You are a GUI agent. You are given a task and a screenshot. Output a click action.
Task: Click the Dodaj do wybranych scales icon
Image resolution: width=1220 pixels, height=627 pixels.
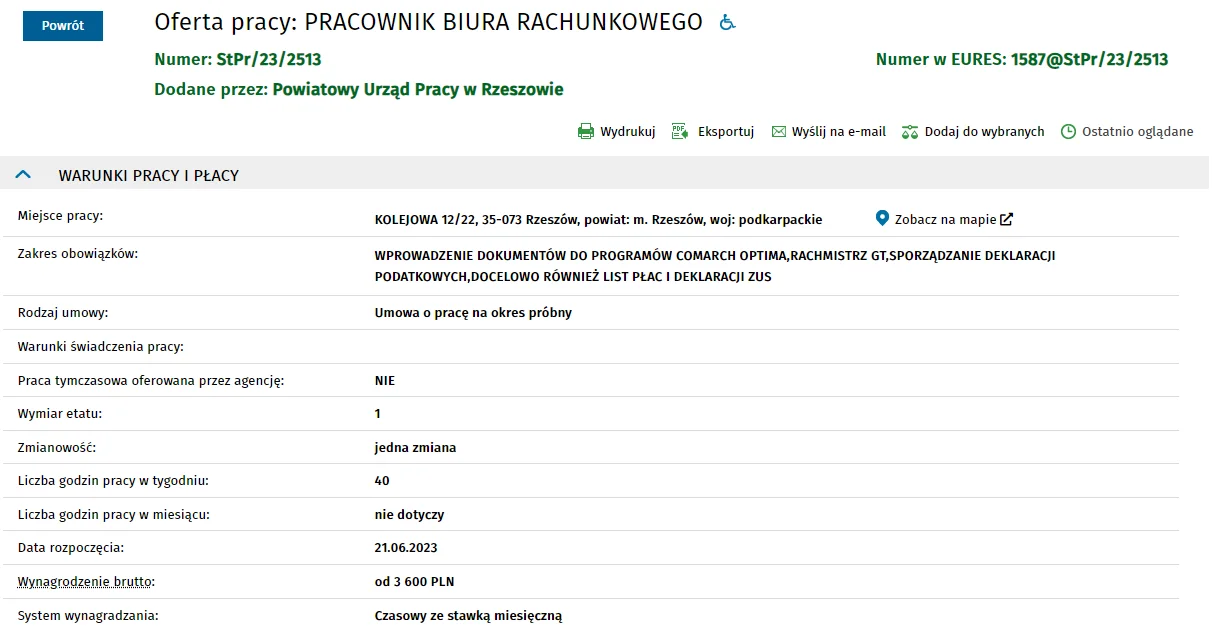[910, 132]
